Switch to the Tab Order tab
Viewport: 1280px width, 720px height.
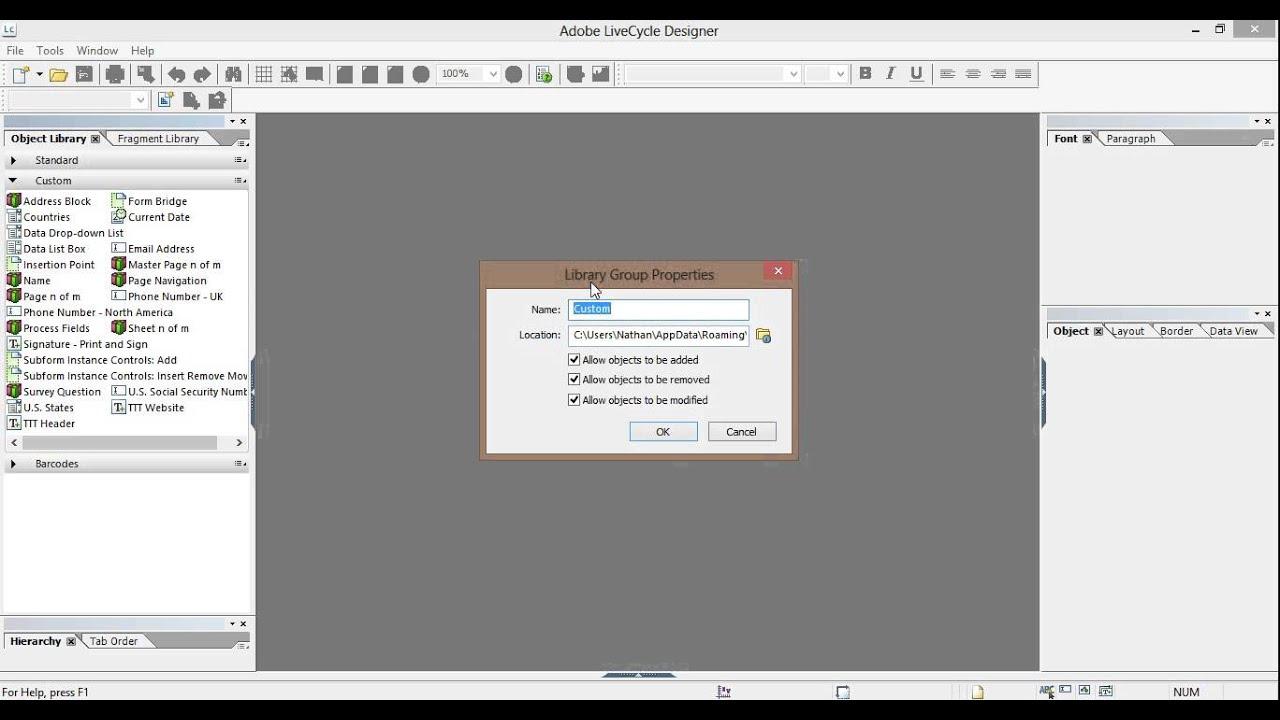click(x=113, y=641)
